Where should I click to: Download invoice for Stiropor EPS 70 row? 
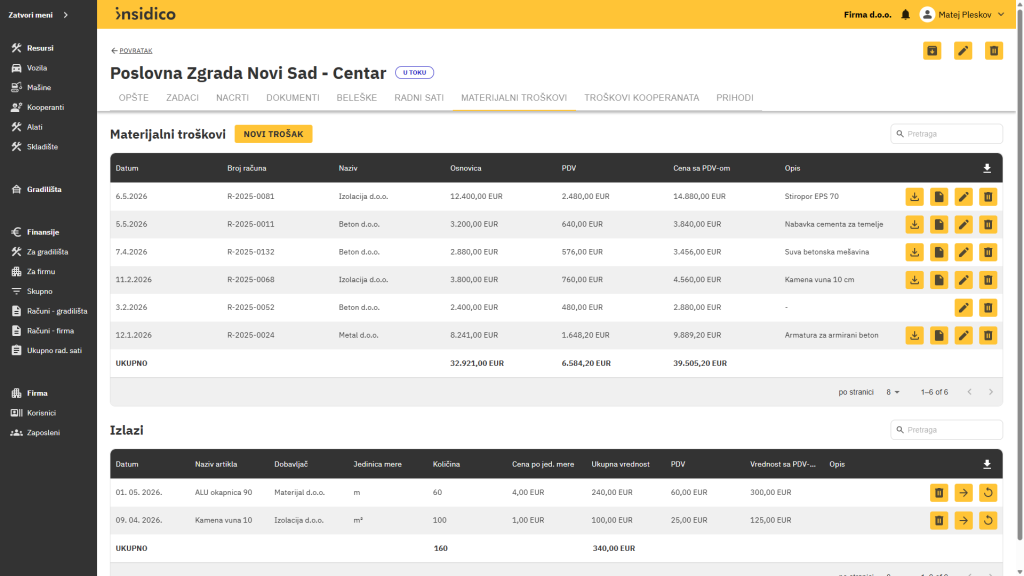(x=914, y=197)
